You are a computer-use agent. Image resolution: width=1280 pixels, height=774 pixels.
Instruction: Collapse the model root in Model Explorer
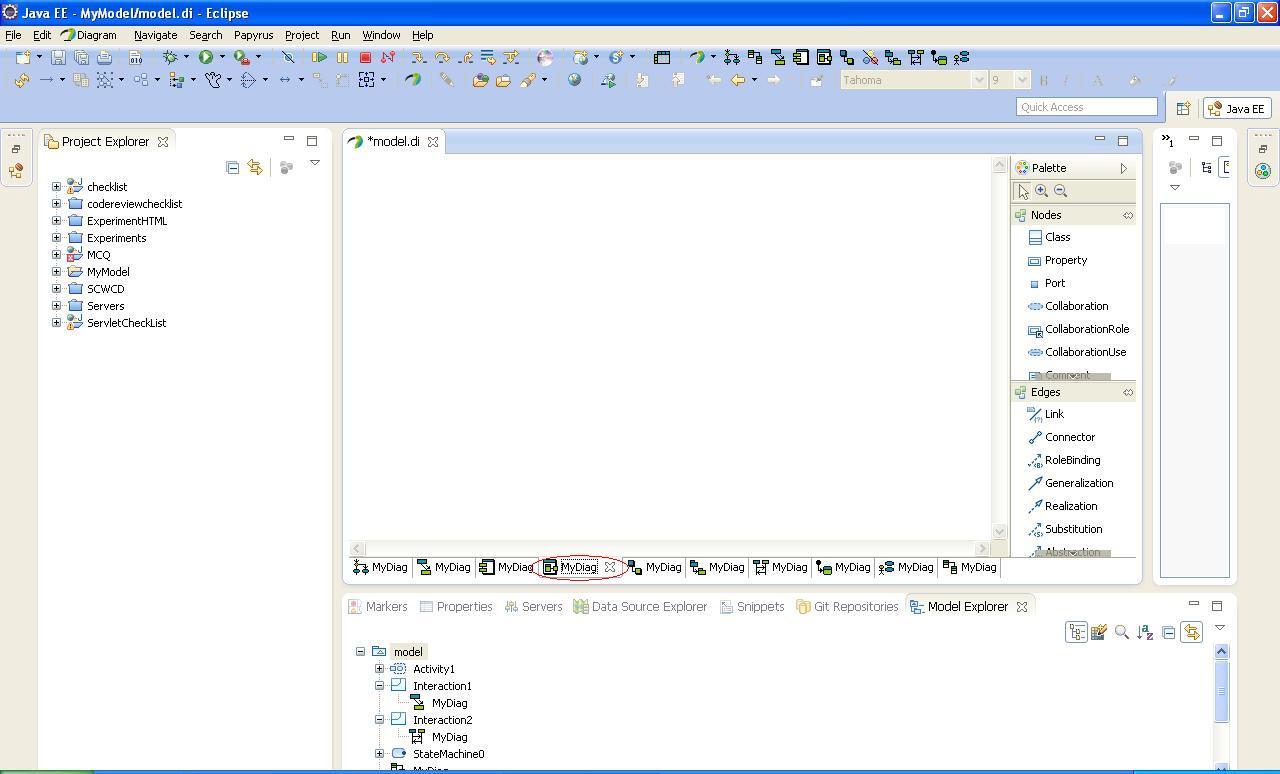(361, 651)
